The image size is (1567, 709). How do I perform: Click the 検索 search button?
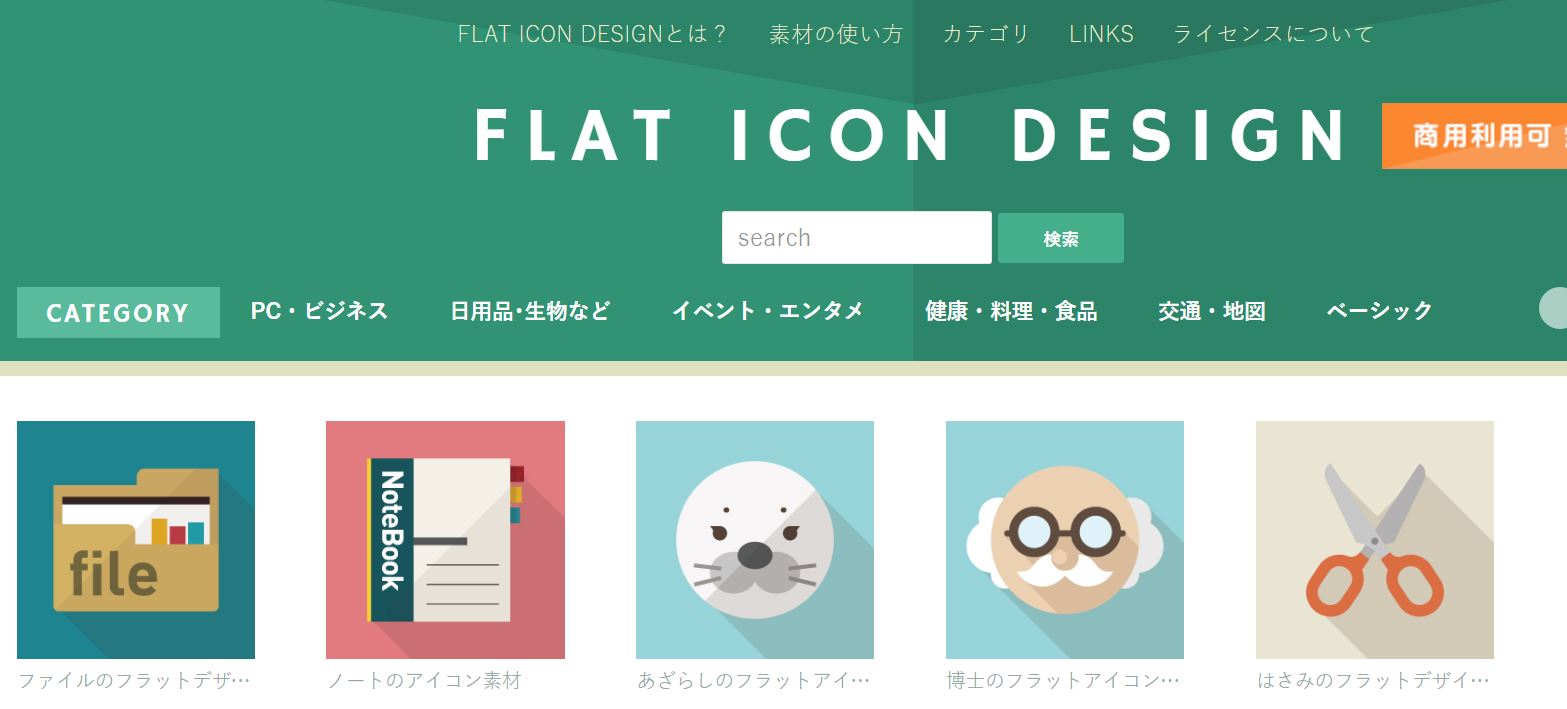point(1061,238)
